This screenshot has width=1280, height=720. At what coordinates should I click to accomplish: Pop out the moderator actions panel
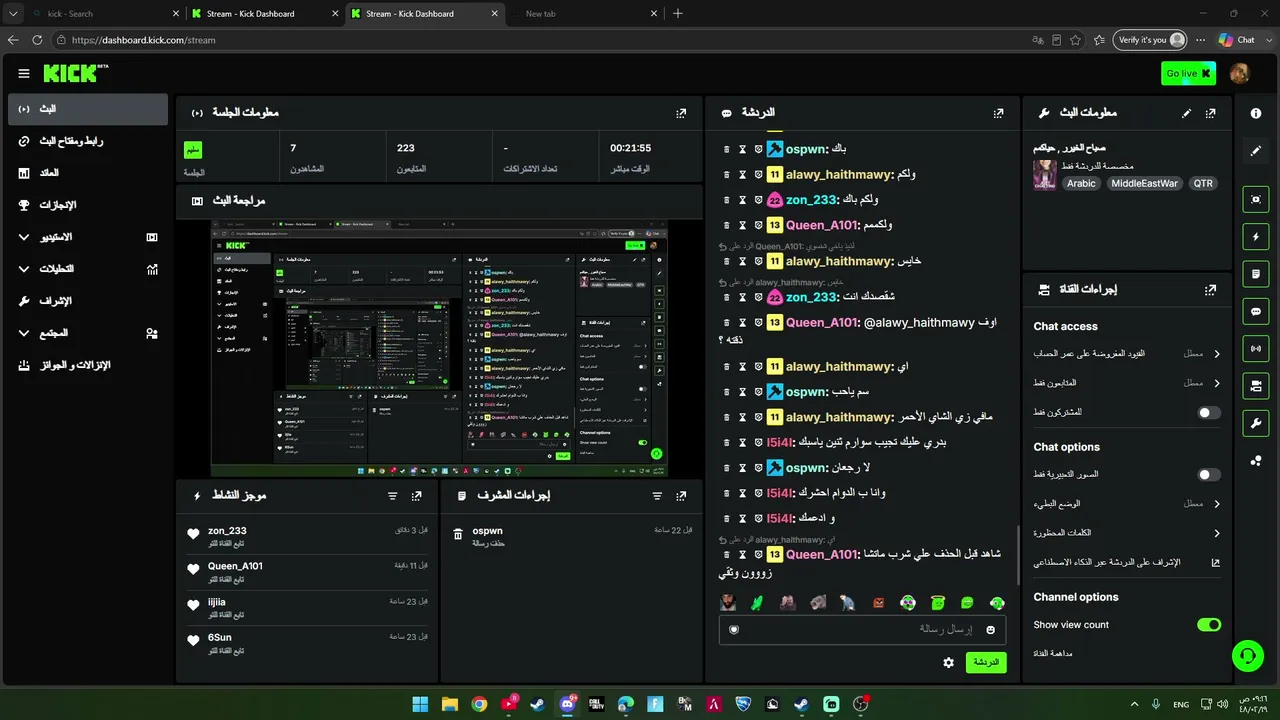coord(681,495)
